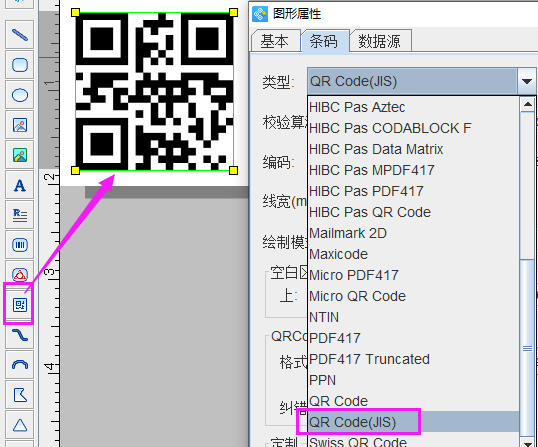This screenshot has width=538, height=447.
Task: Select the line drawing tool
Action: (x=20, y=35)
